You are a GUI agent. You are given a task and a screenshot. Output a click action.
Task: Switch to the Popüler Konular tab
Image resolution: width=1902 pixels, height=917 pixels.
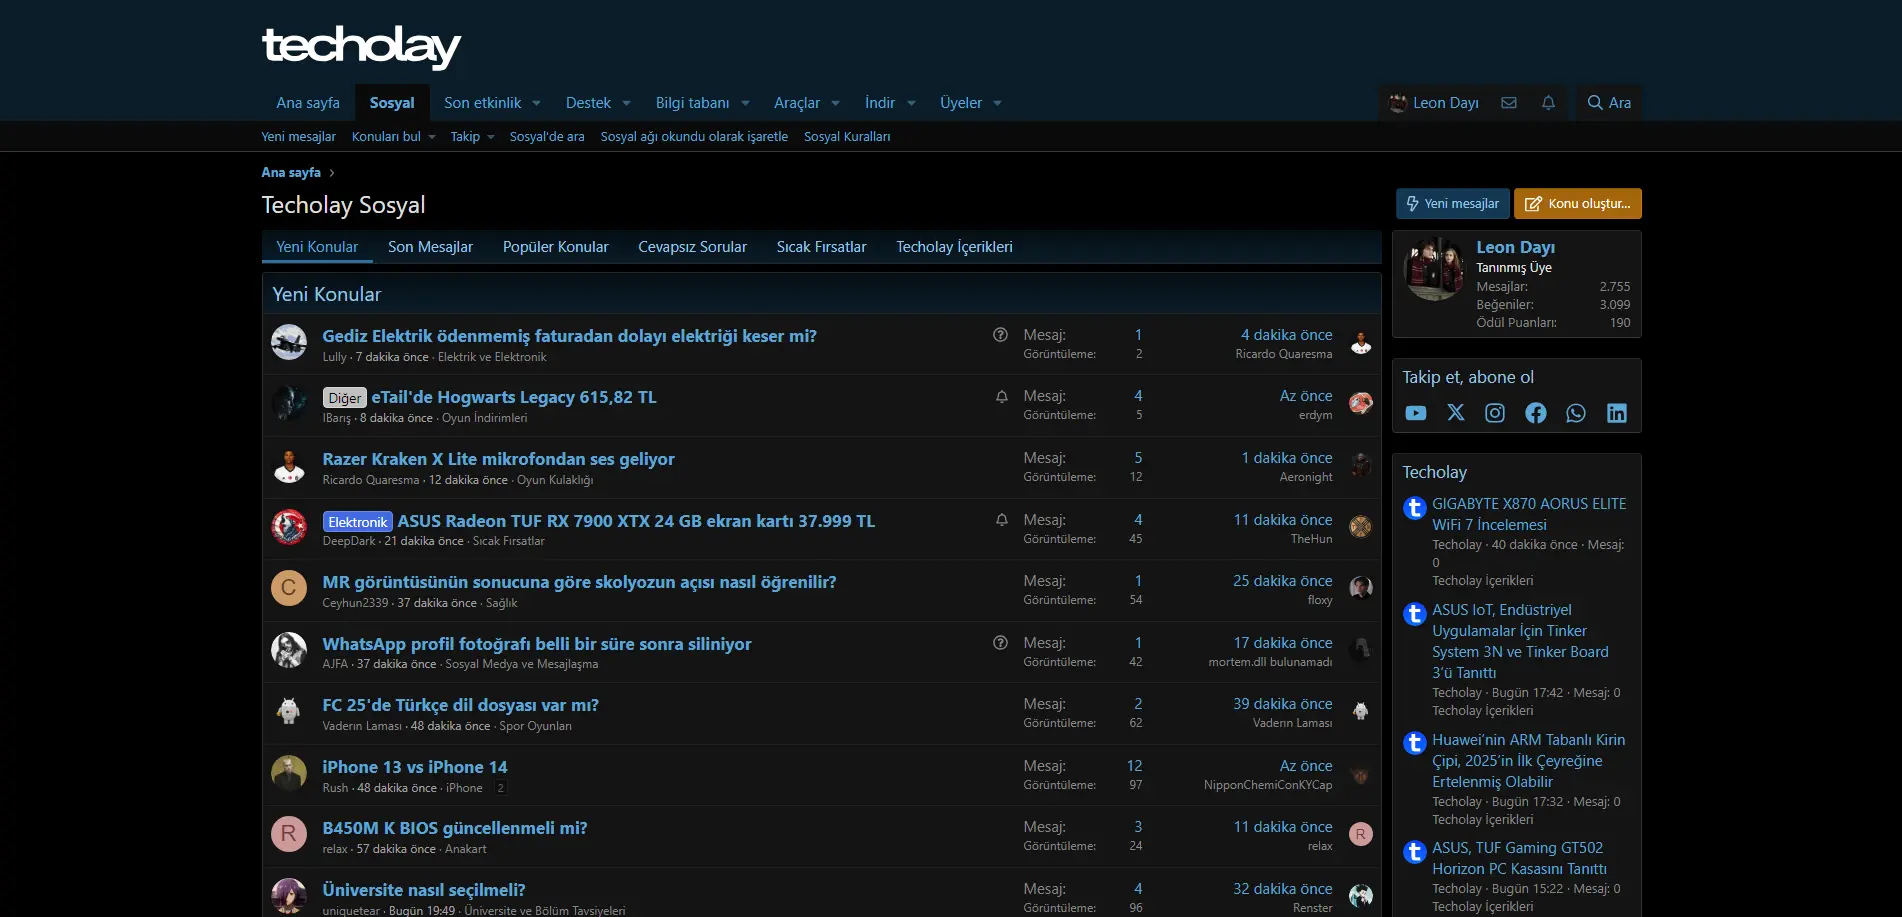555,247
